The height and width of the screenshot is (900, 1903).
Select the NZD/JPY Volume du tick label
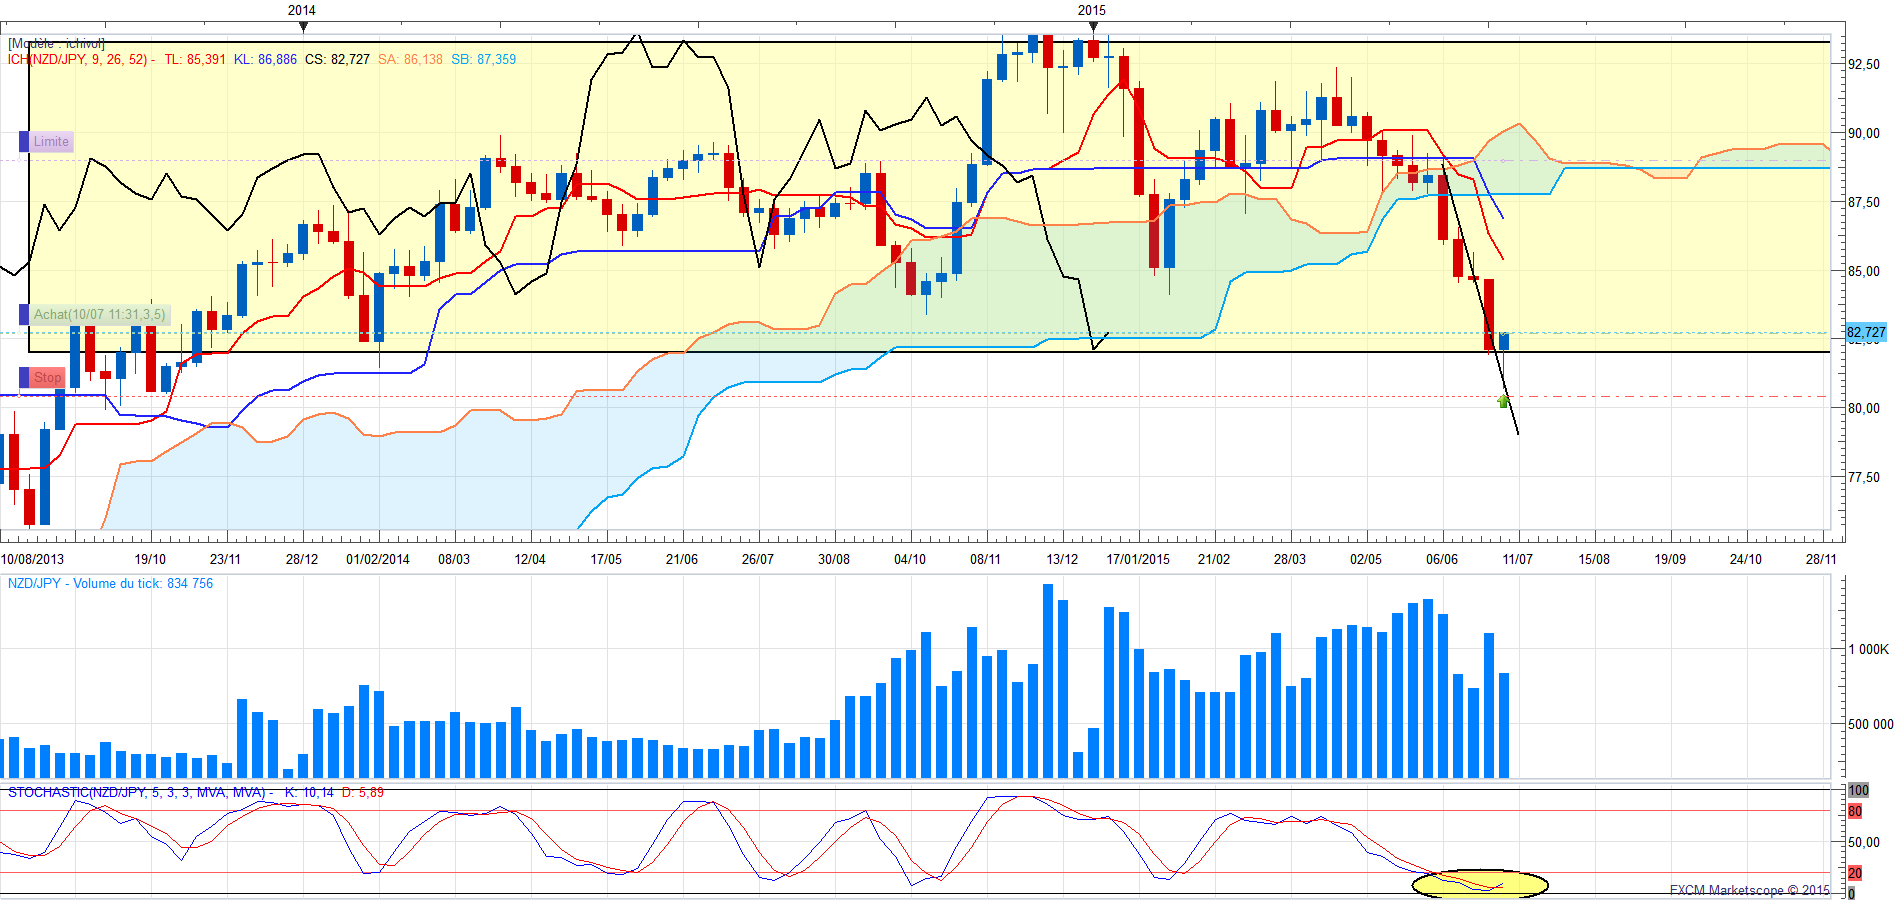point(110,584)
